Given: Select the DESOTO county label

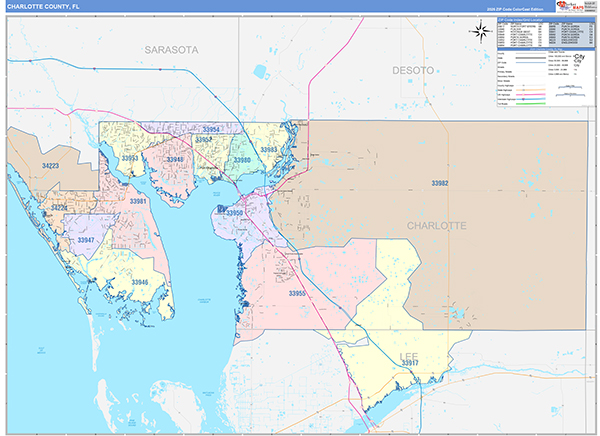Looking at the screenshot, I should [x=413, y=70].
